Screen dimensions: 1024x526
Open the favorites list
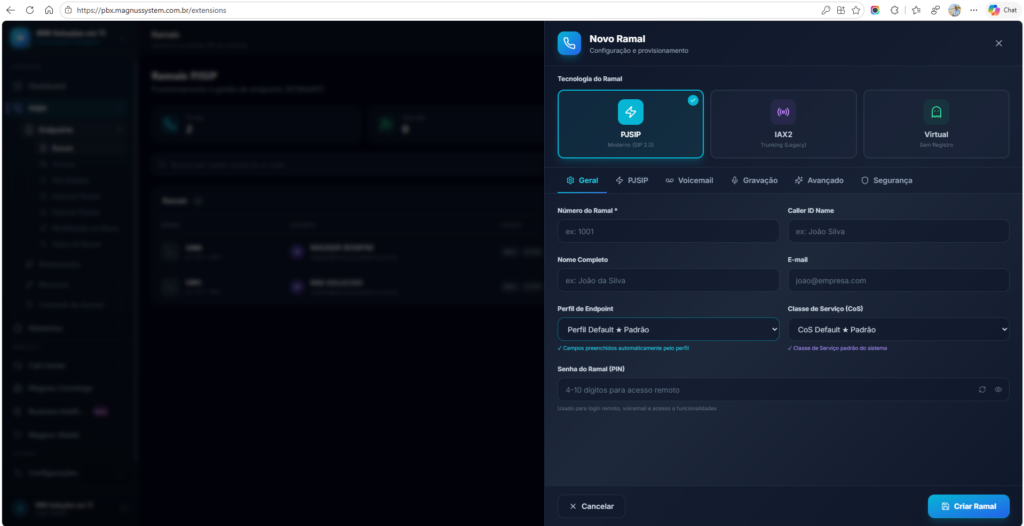pyautogui.click(x=916, y=10)
